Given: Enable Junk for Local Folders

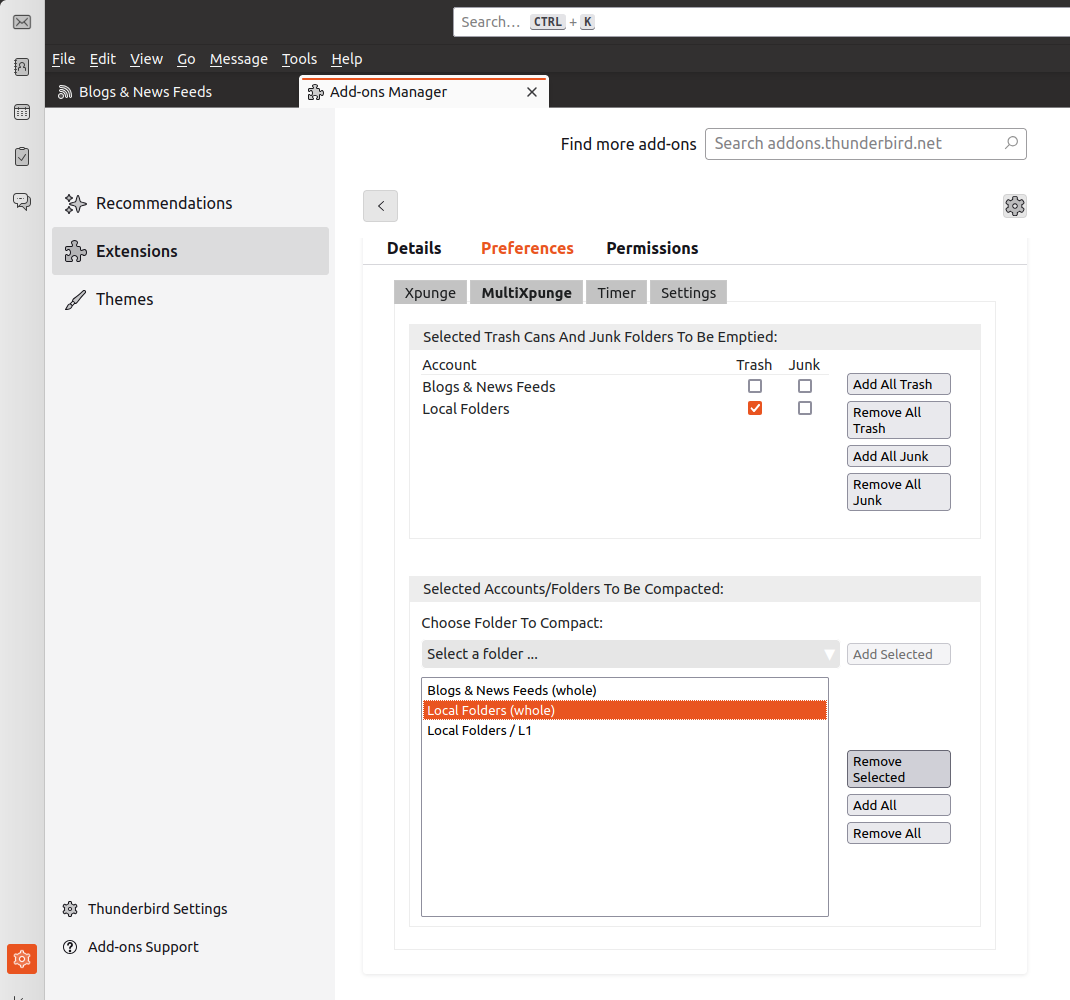Looking at the screenshot, I should coord(805,408).
